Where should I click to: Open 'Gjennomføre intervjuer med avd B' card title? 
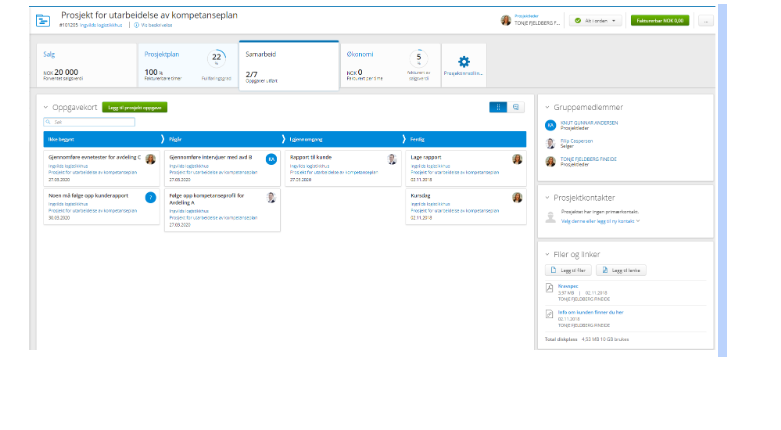point(211,157)
